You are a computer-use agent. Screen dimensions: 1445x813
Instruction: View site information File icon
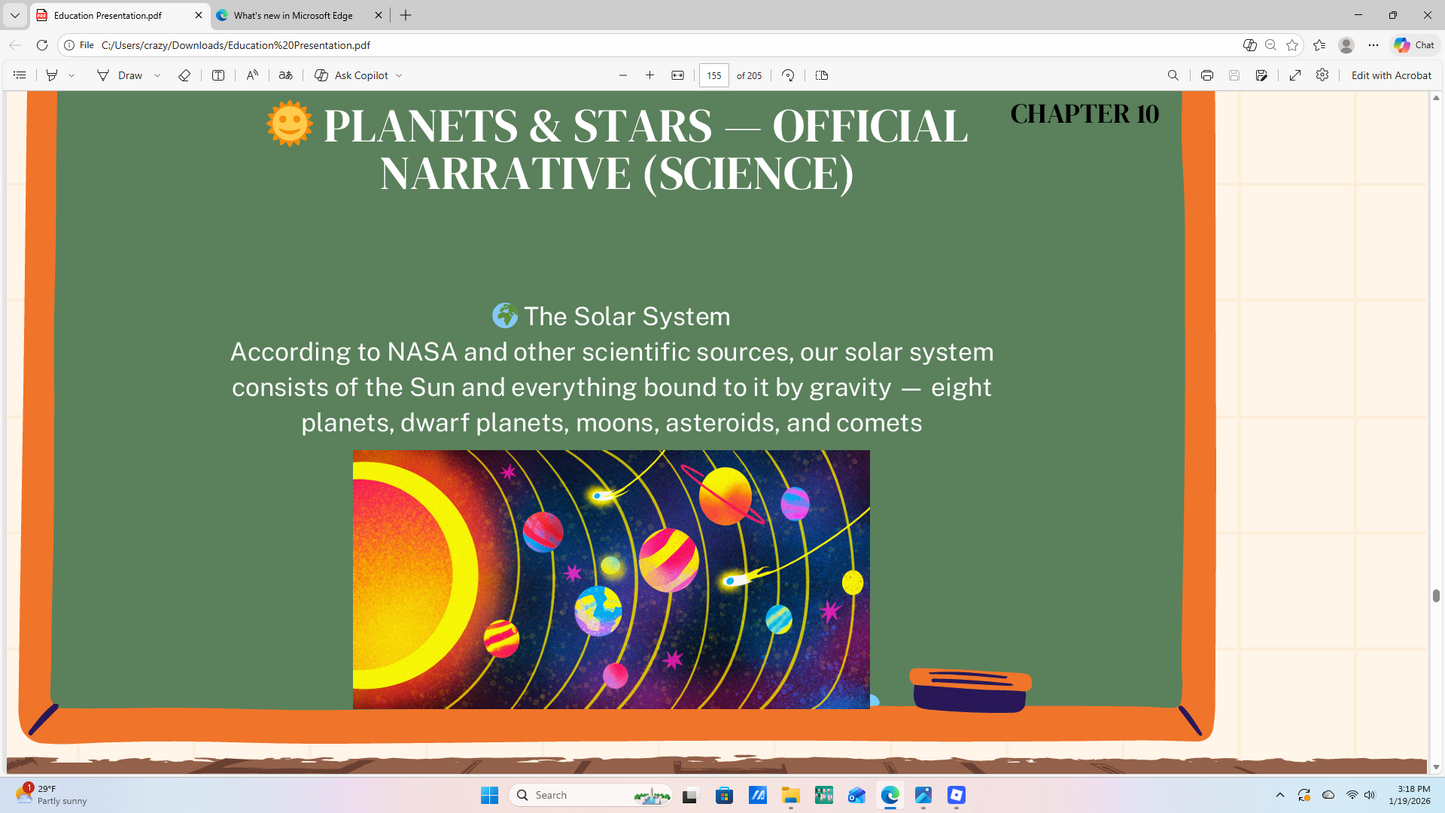tap(78, 45)
